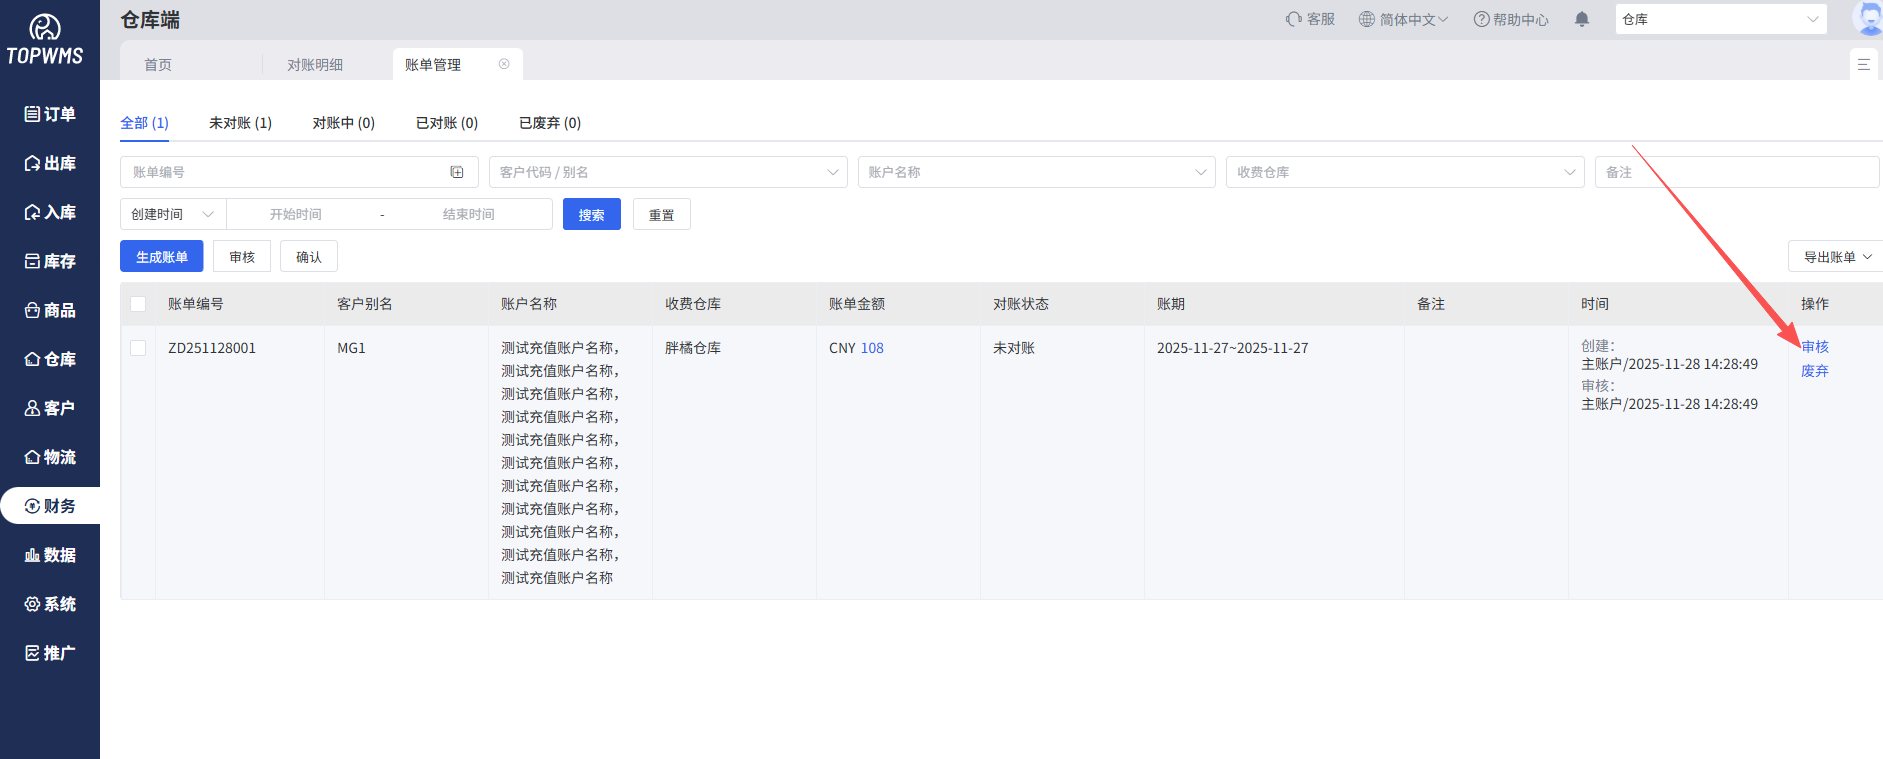Click the icon inside 账单编号 field
The width and height of the screenshot is (1883, 759).
coord(457,172)
